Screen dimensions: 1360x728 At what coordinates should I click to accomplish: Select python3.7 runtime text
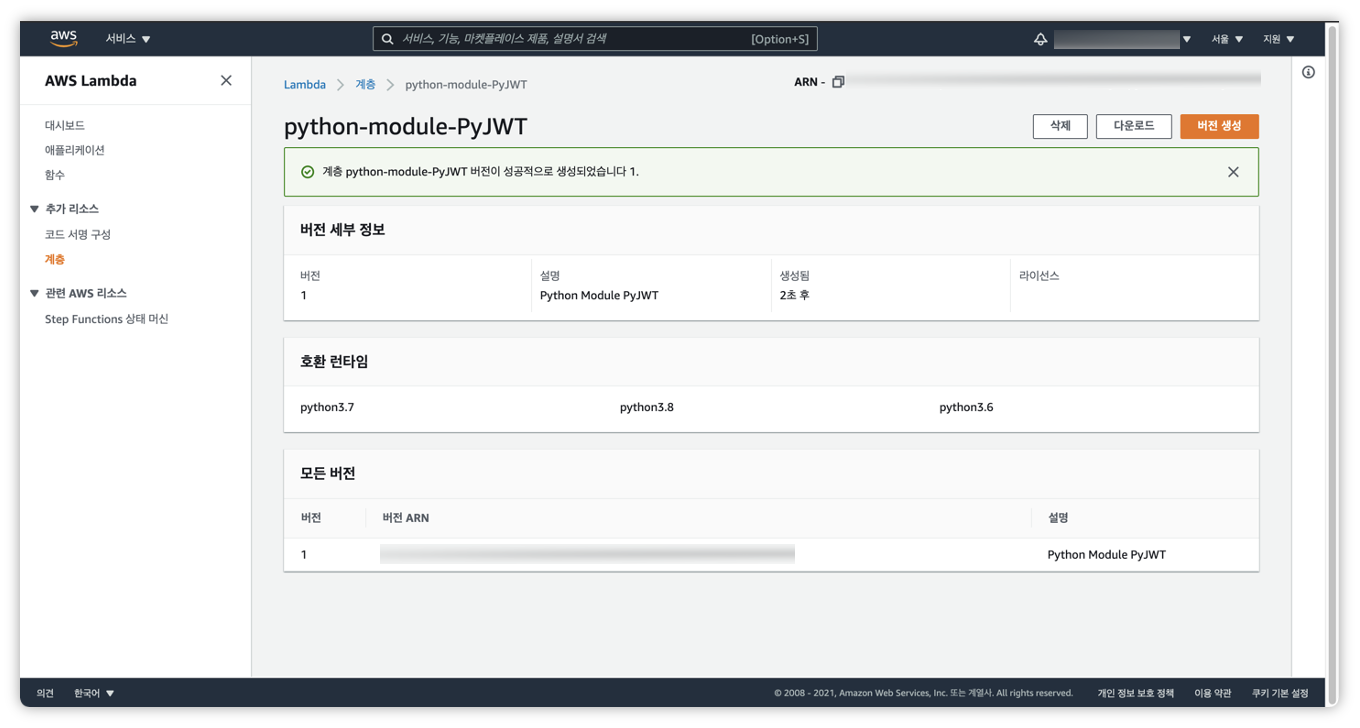[327, 408]
